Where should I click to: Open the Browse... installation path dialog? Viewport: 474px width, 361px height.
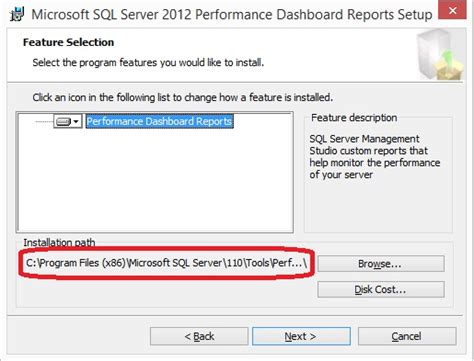pyautogui.click(x=381, y=264)
